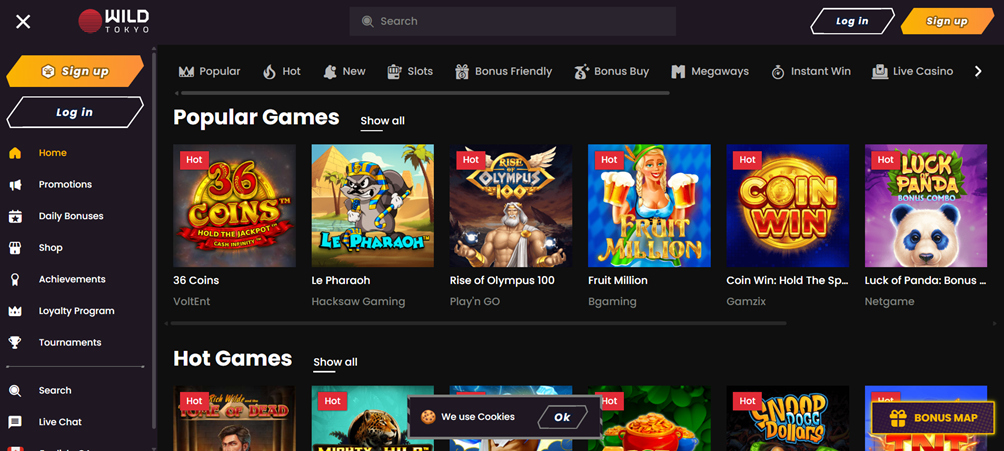Switch to the Bonus Buy tab

pos(611,72)
